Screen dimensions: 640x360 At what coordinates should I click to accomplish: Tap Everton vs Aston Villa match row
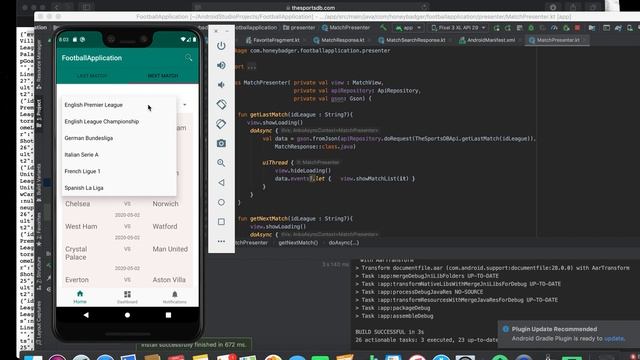pos(127,280)
